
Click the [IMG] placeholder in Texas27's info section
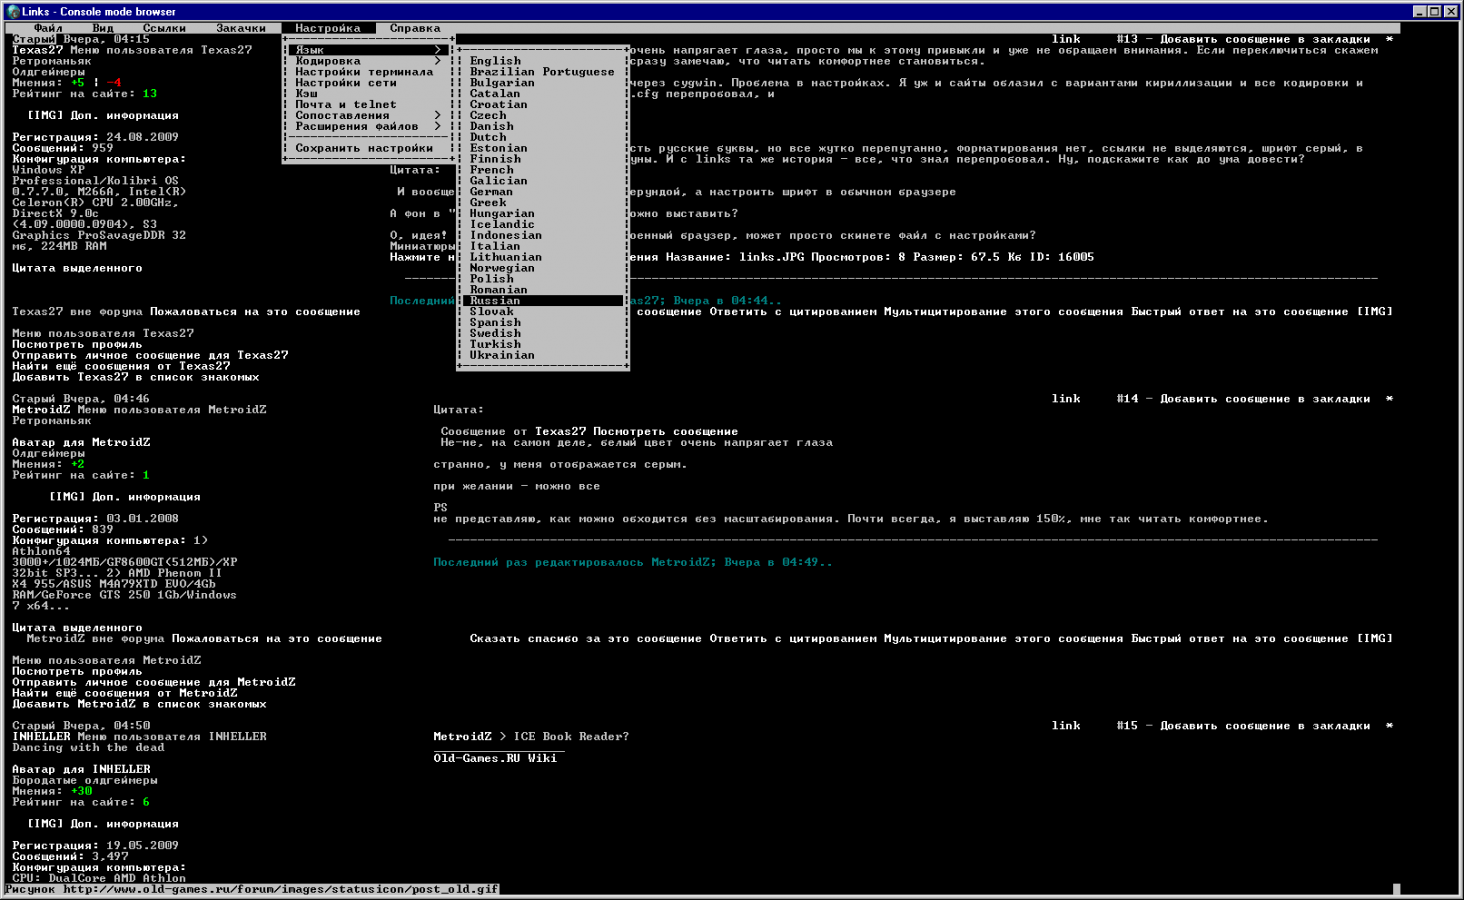point(44,115)
